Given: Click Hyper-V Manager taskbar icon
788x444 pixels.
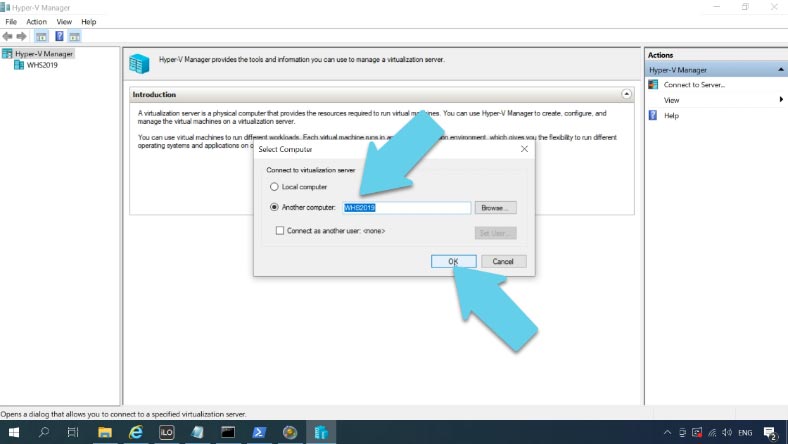Looking at the screenshot, I should [x=321, y=432].
